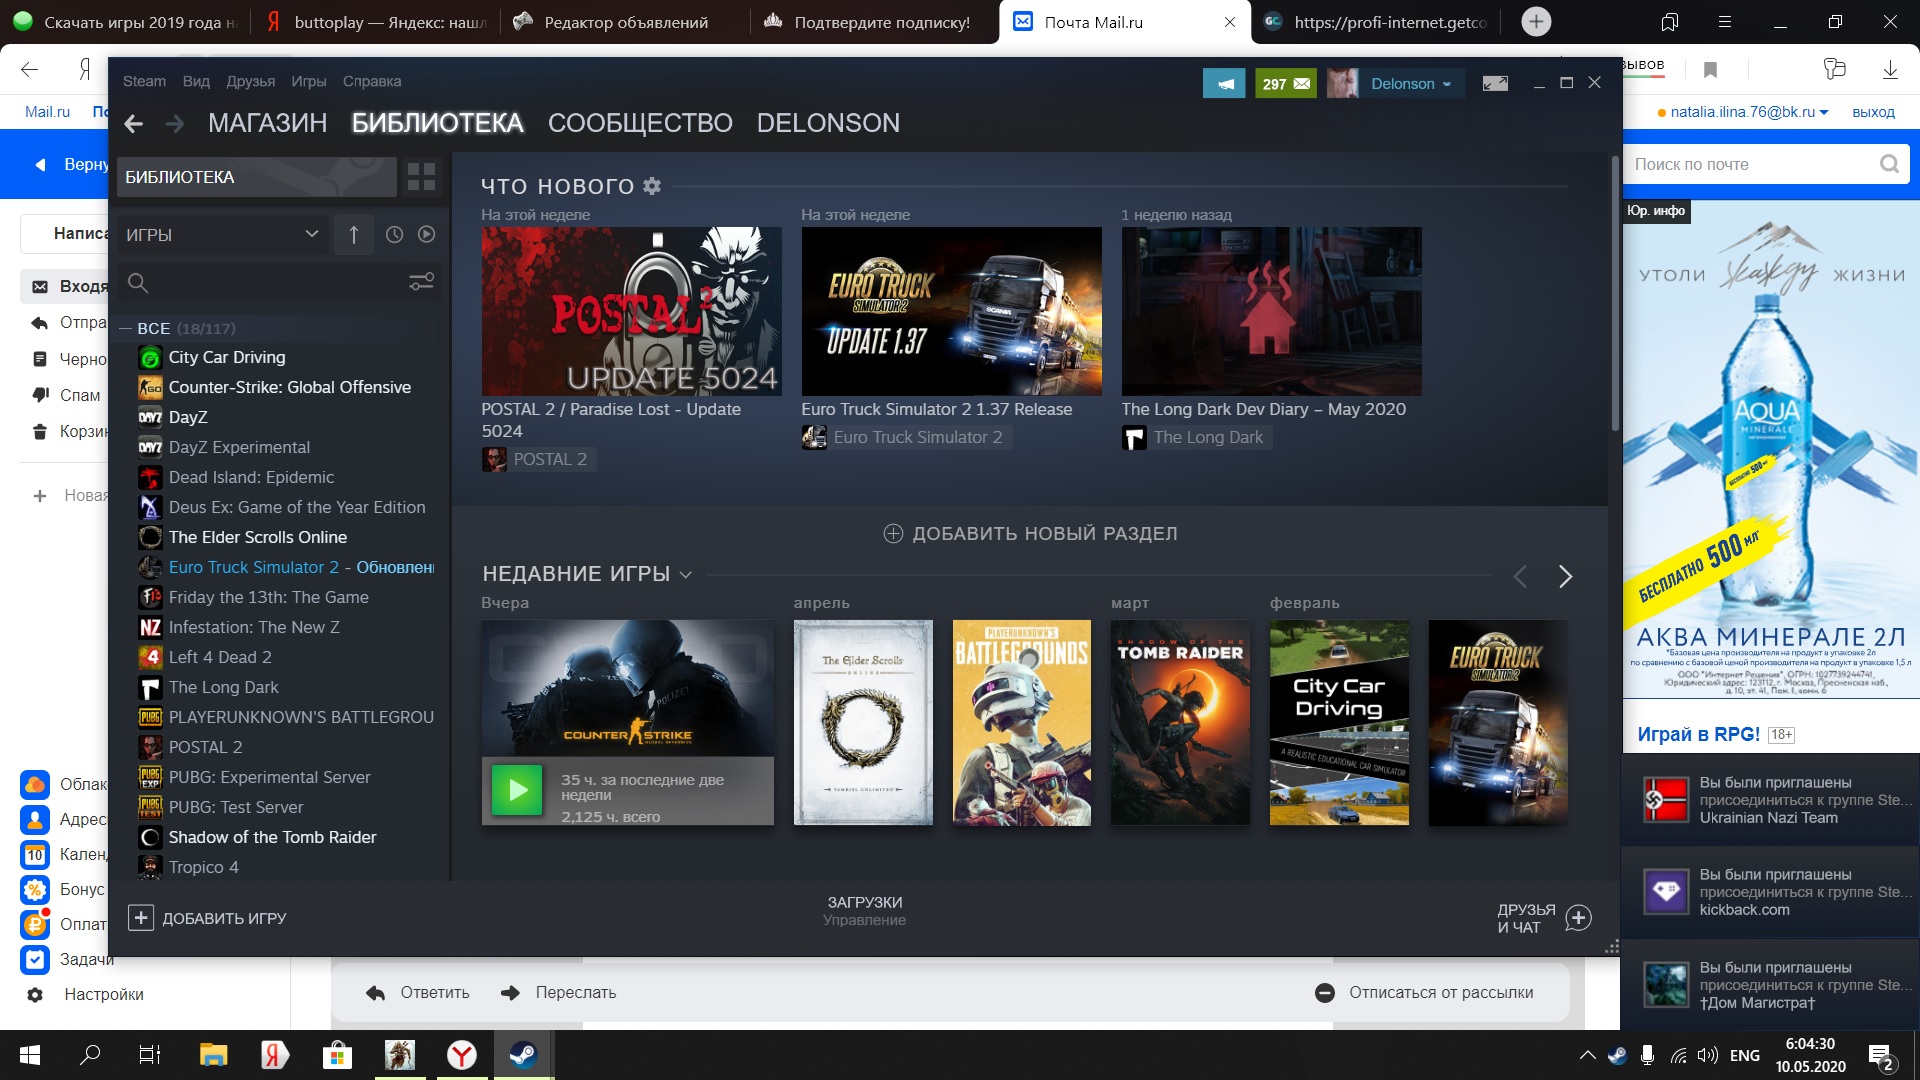Open the 297 inbox notifications

pos(1285,84)
